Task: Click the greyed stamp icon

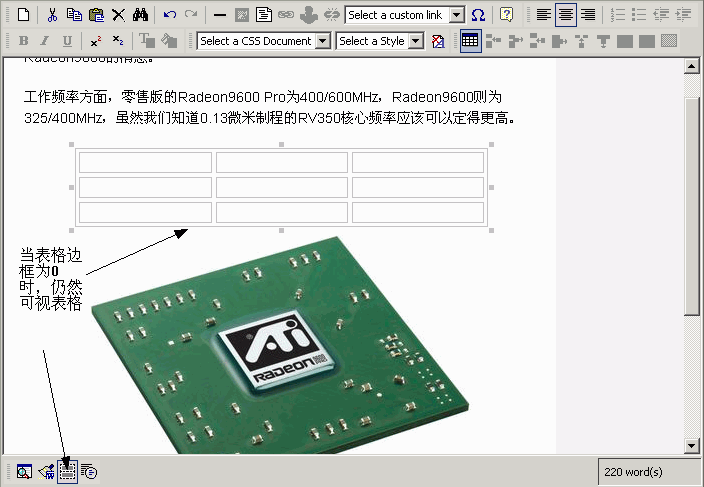Action: click(308, 15)
